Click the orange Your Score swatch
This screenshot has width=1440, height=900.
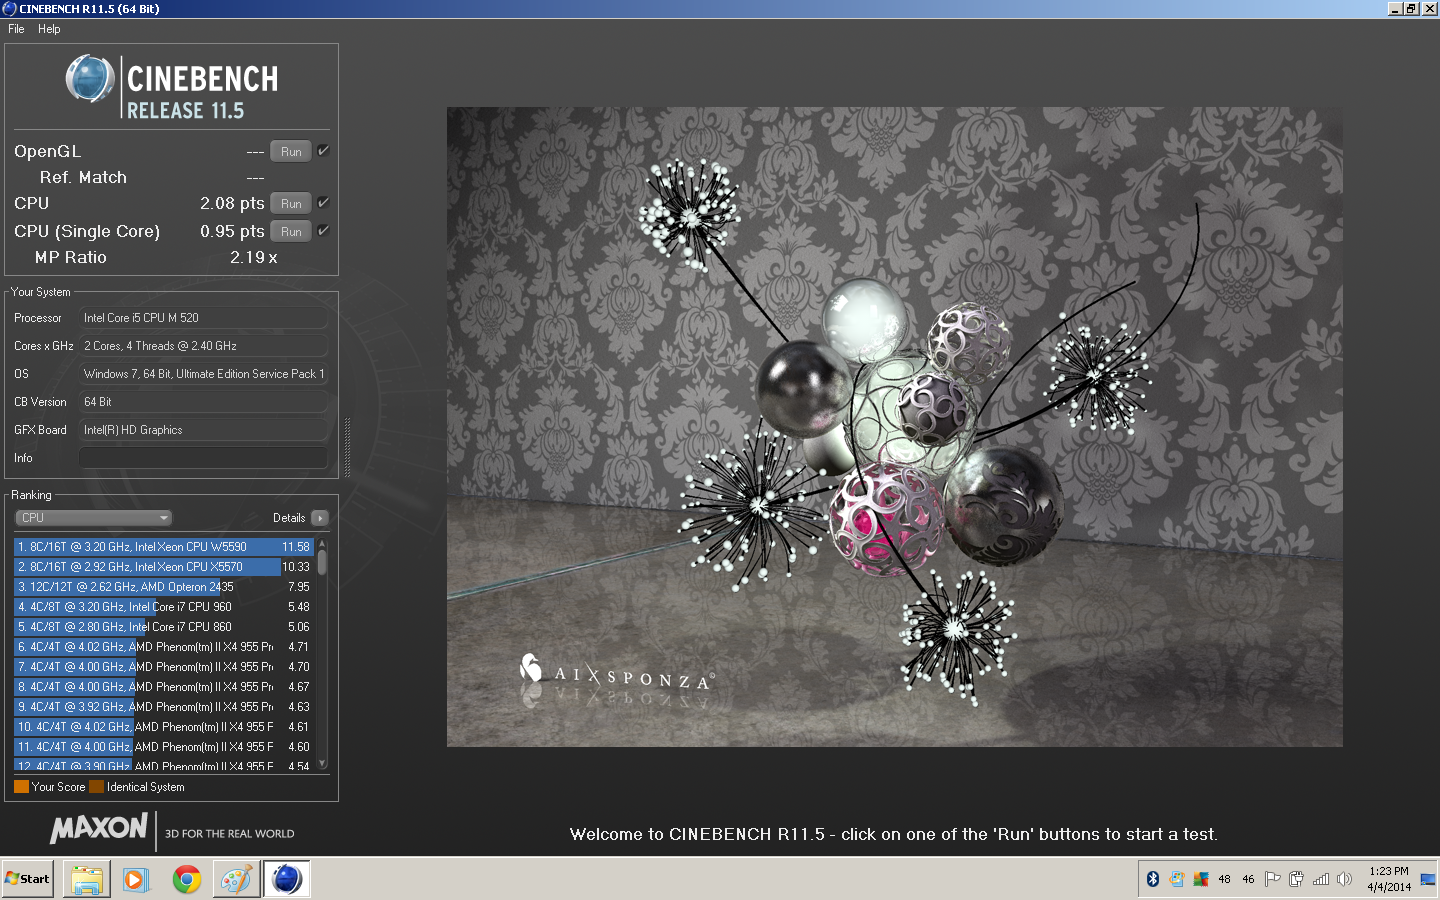(21, 787)
